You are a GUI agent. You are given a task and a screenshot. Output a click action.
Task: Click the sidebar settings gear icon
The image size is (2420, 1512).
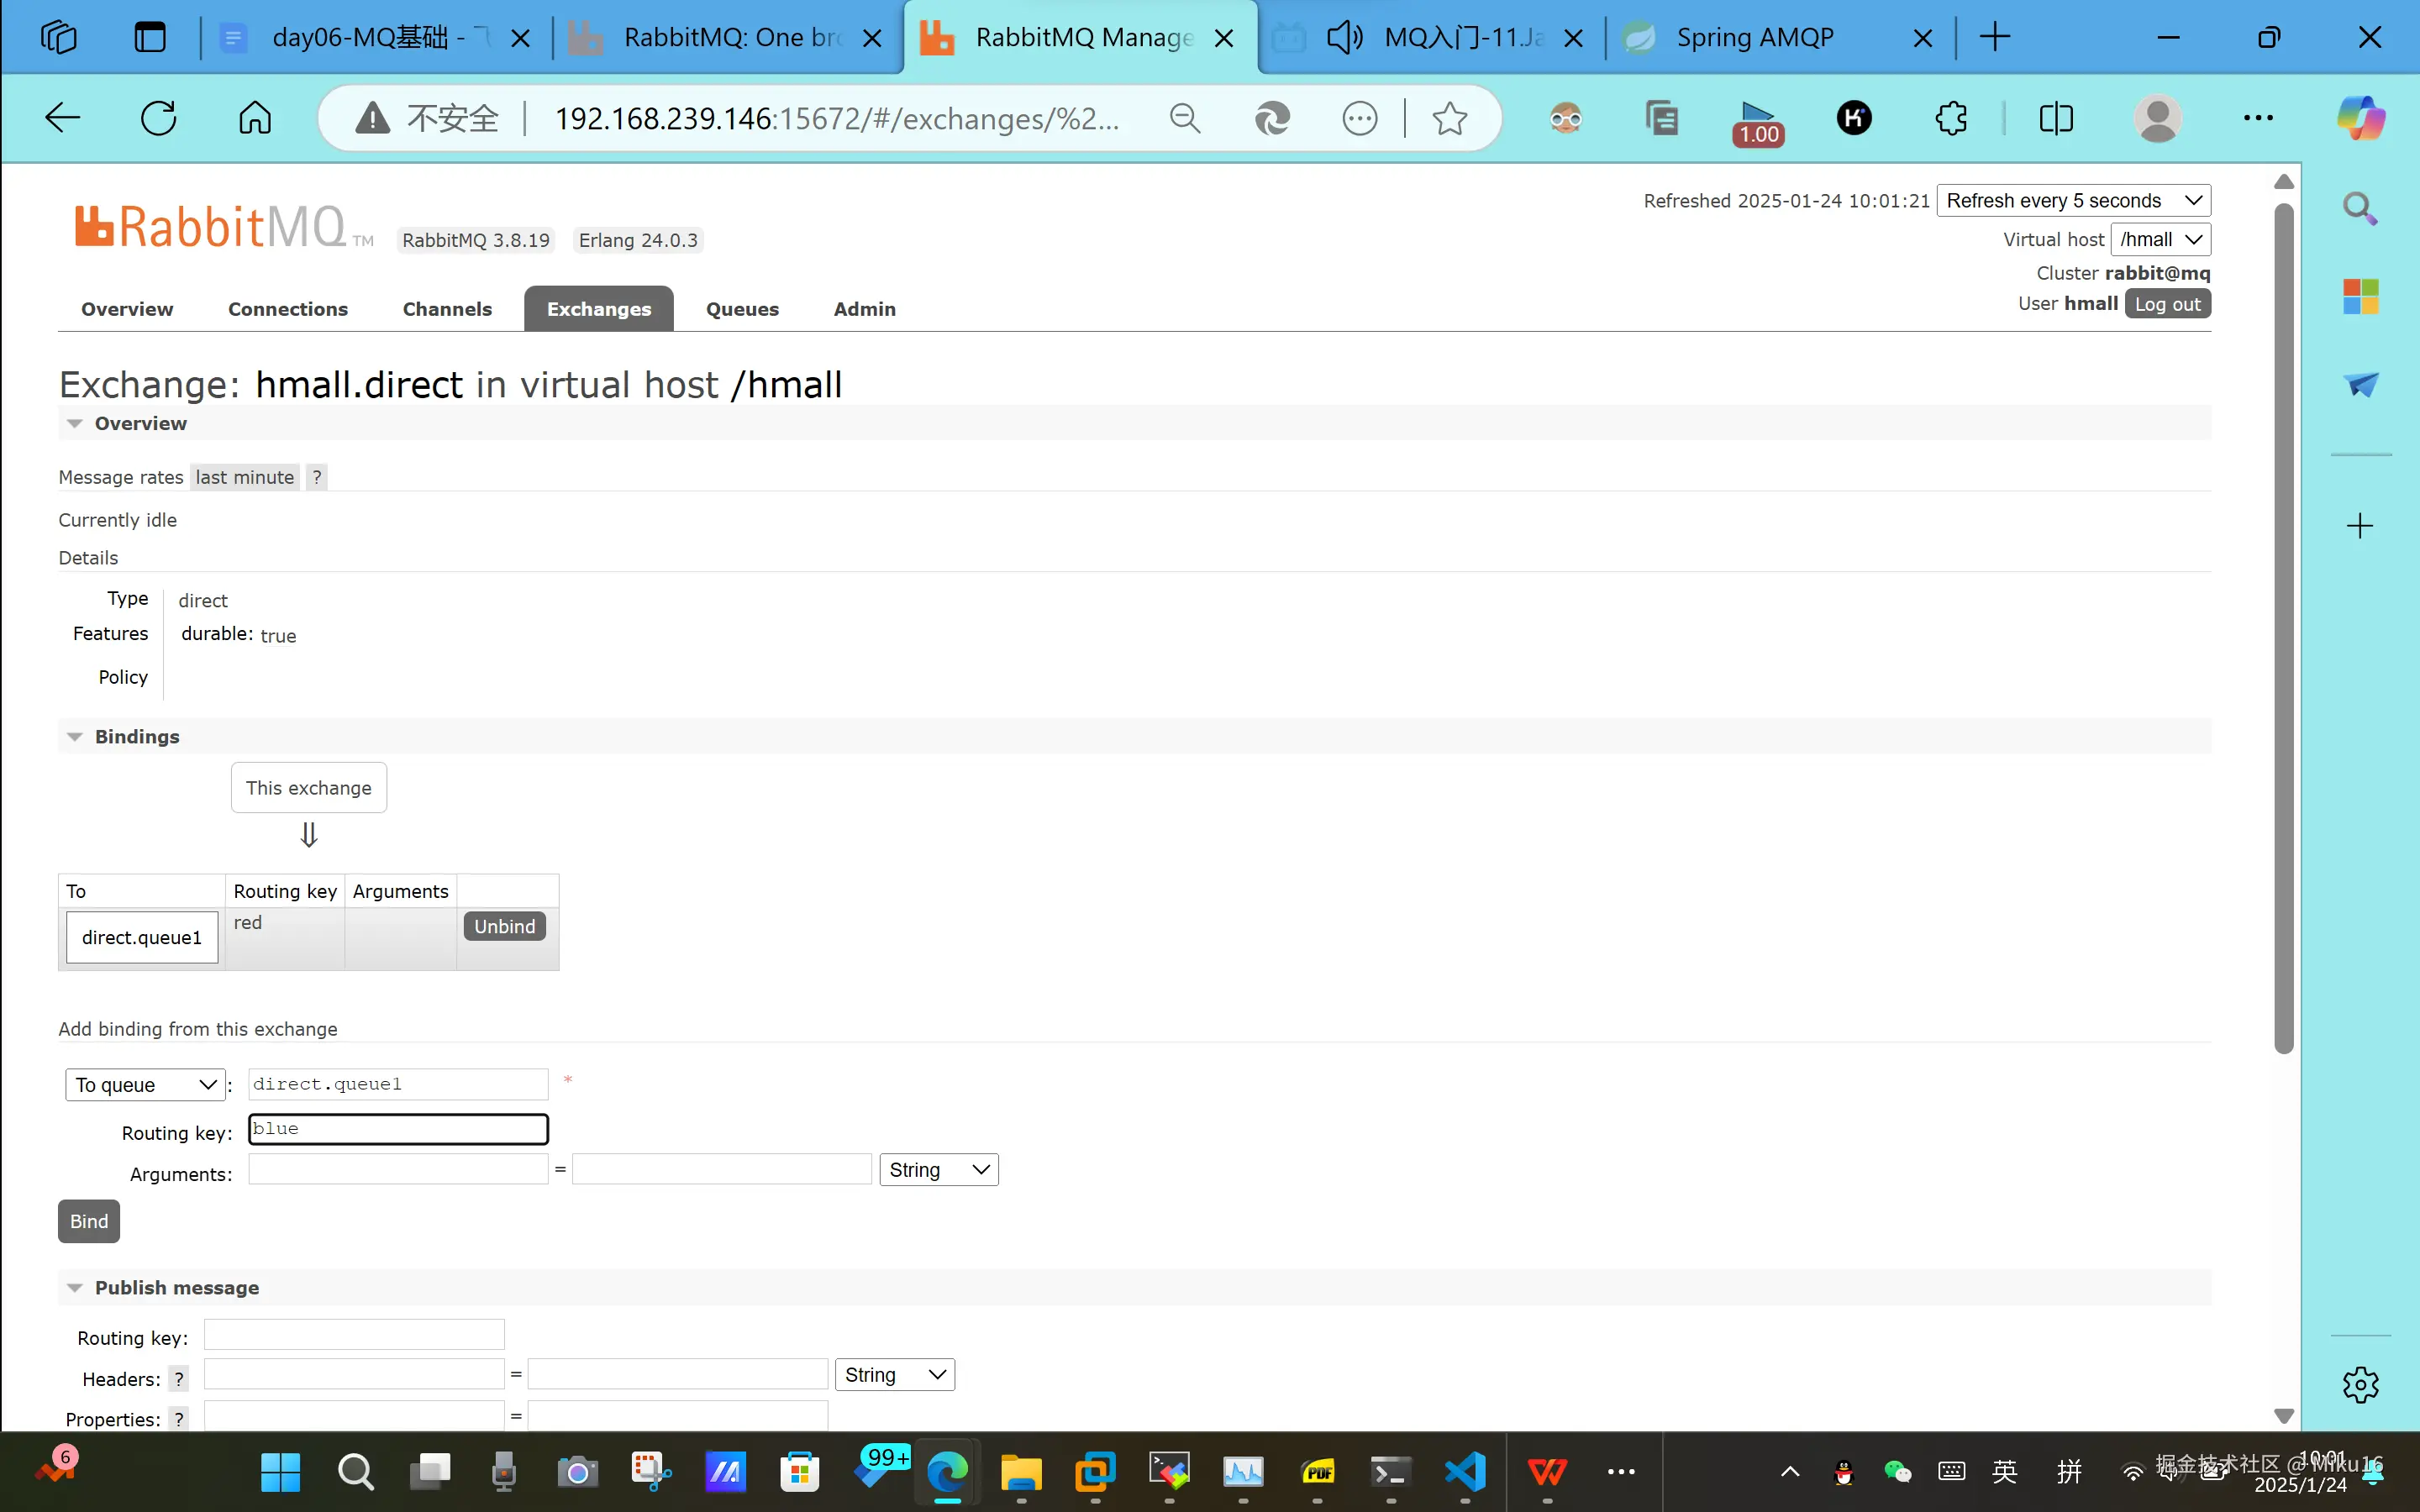pos(2360,1385)
